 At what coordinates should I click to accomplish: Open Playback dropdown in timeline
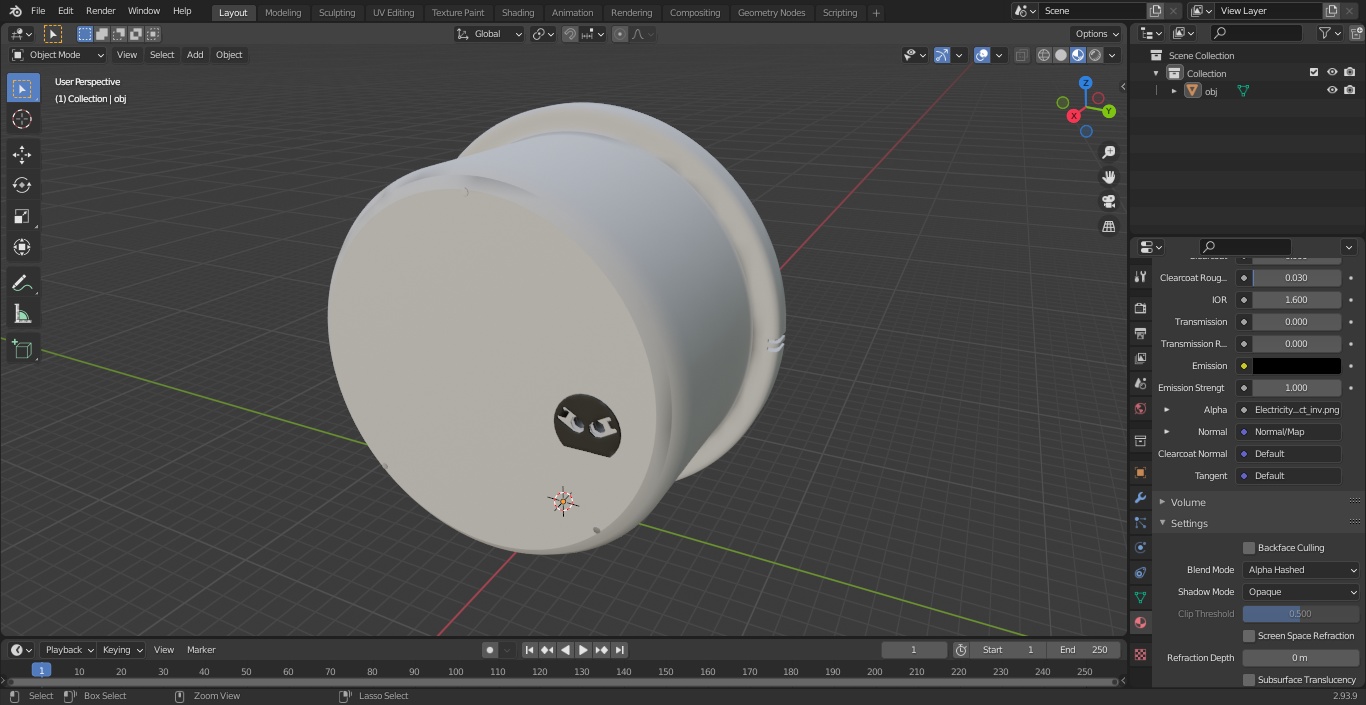pos(68,650)
